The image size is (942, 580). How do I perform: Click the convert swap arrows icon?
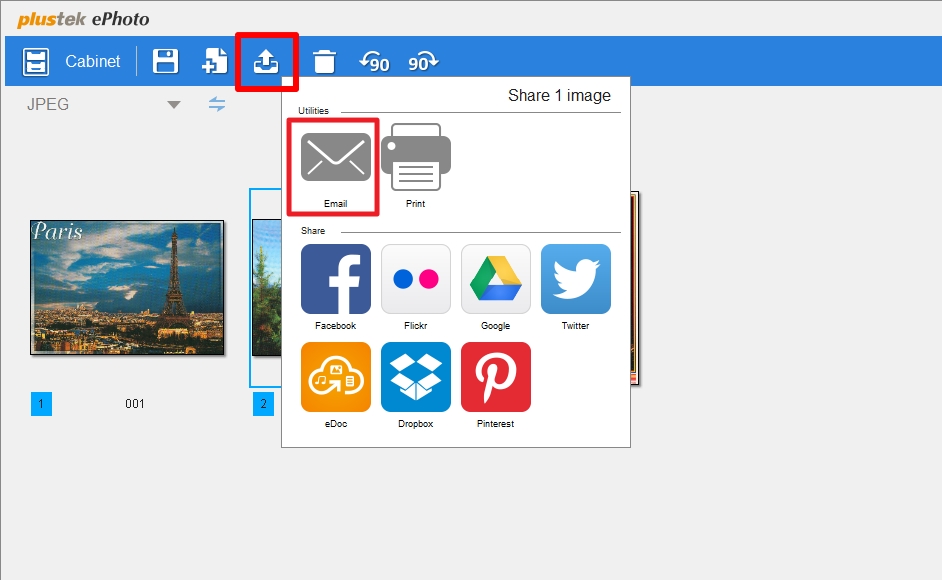tap(217, 104)
